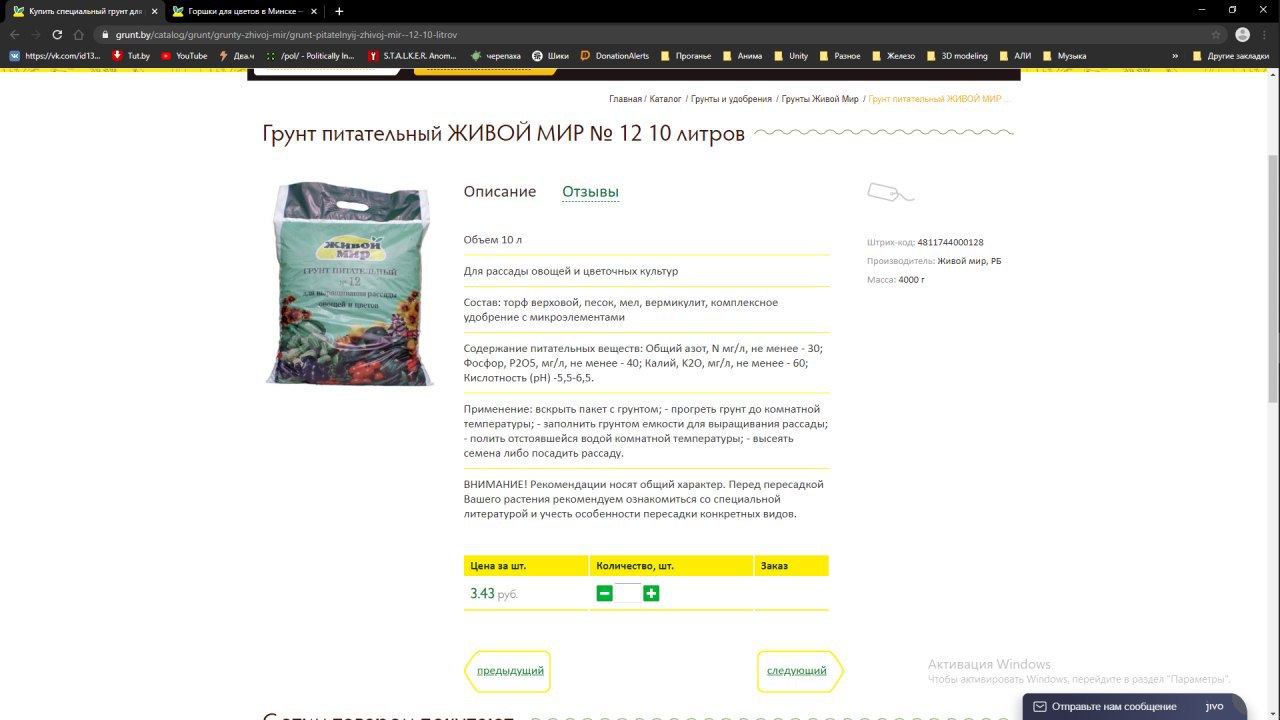
Task: Expand the АЛИ bookmarks folder
Action: coord(1014,56)
